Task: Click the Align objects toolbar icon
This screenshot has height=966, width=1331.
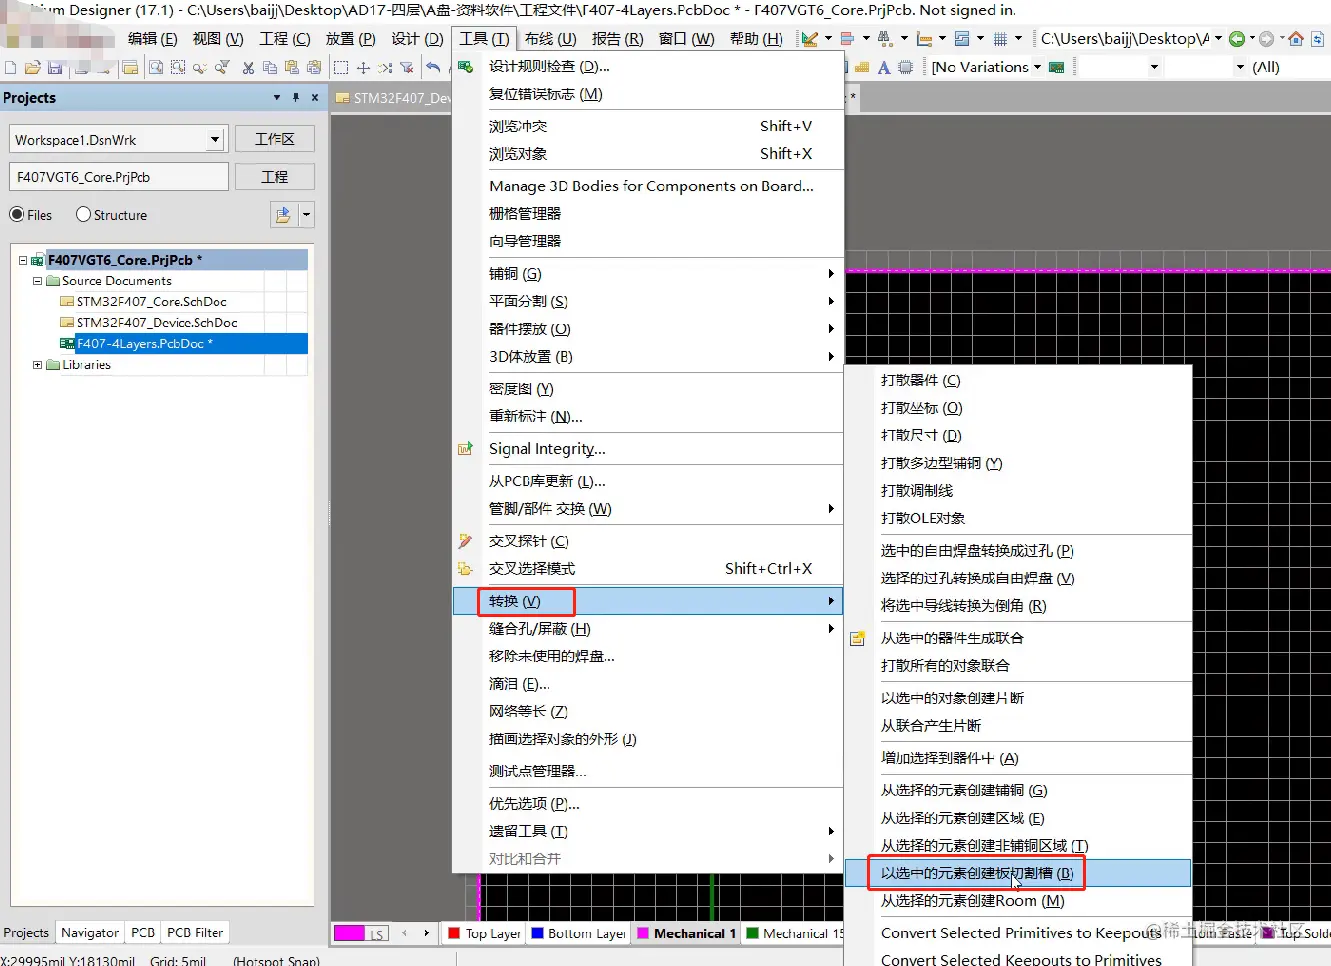Action: click(x=847, y=39)
